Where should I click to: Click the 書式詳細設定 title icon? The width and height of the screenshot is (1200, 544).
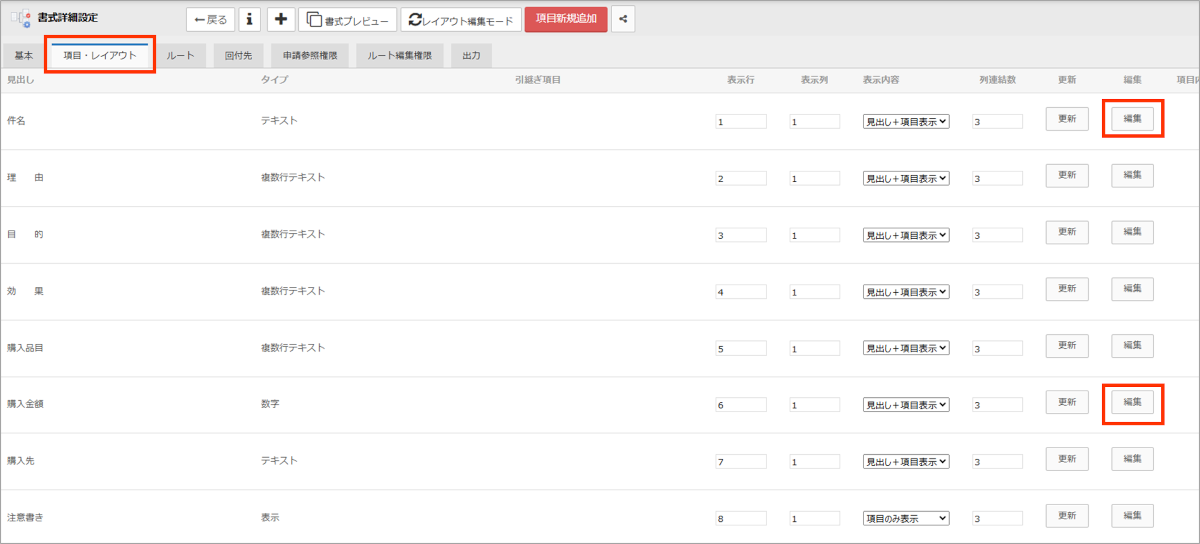pyautogui.click(x=20, y=19)
